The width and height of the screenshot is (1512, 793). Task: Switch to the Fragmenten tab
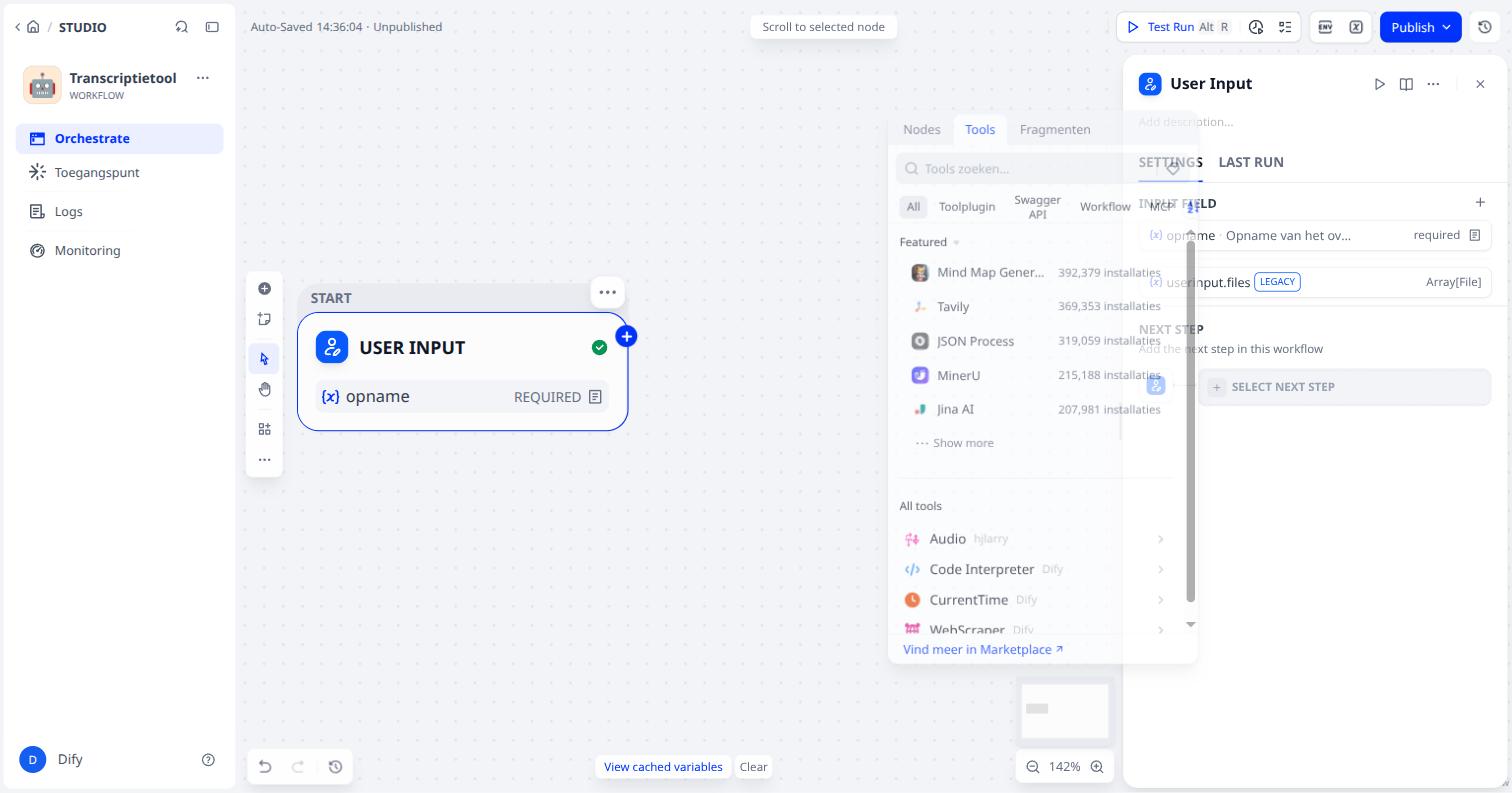(x=1055, y=130)
